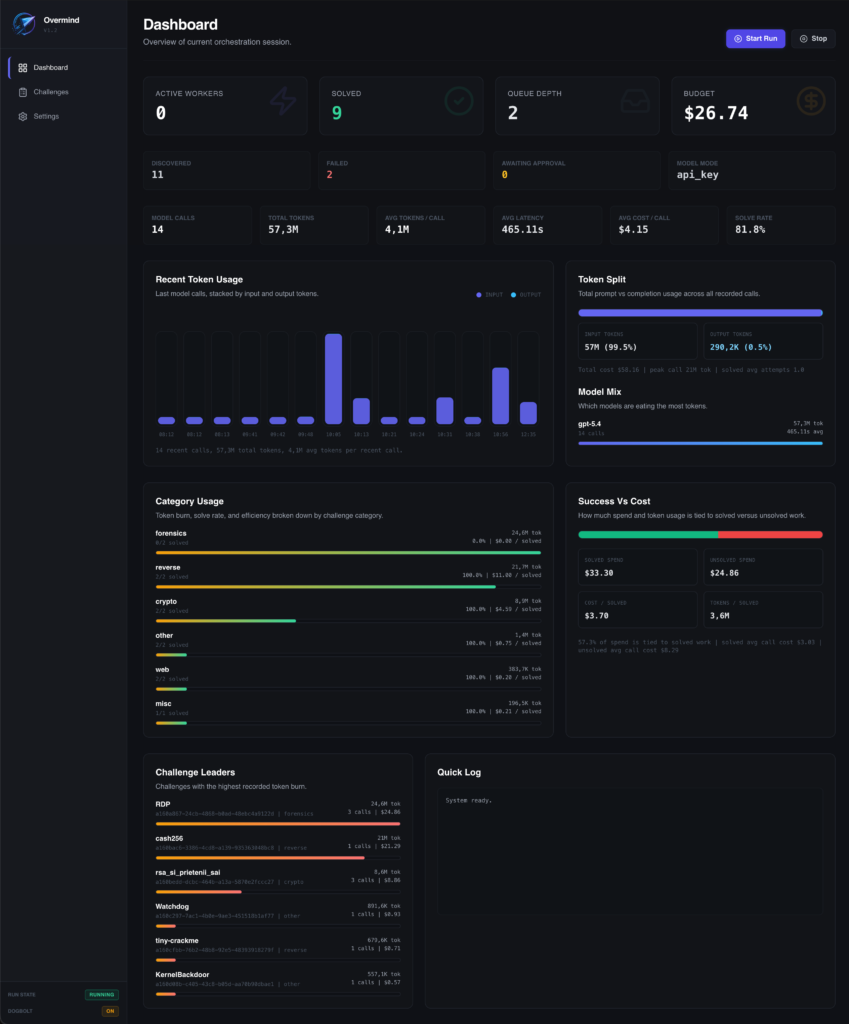Select the crypto category row
The width and height of the screenshot is (849, 1024).
[348, 610]
